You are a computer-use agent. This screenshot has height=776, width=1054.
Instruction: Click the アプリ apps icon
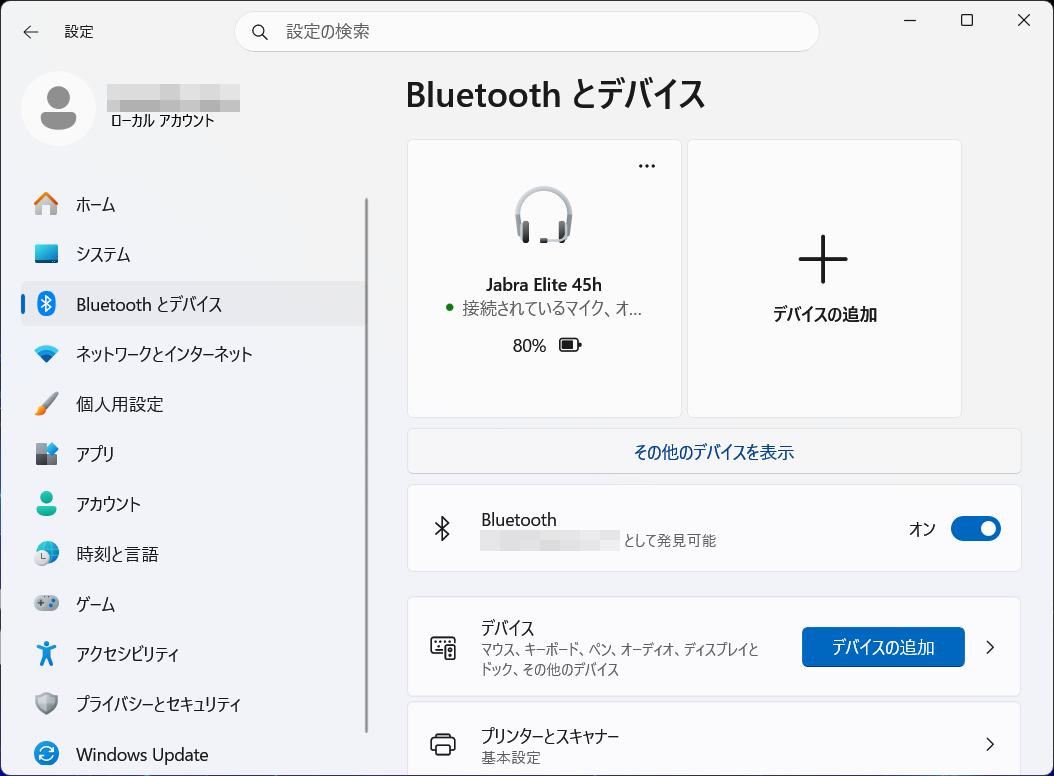tap(46, 454)
